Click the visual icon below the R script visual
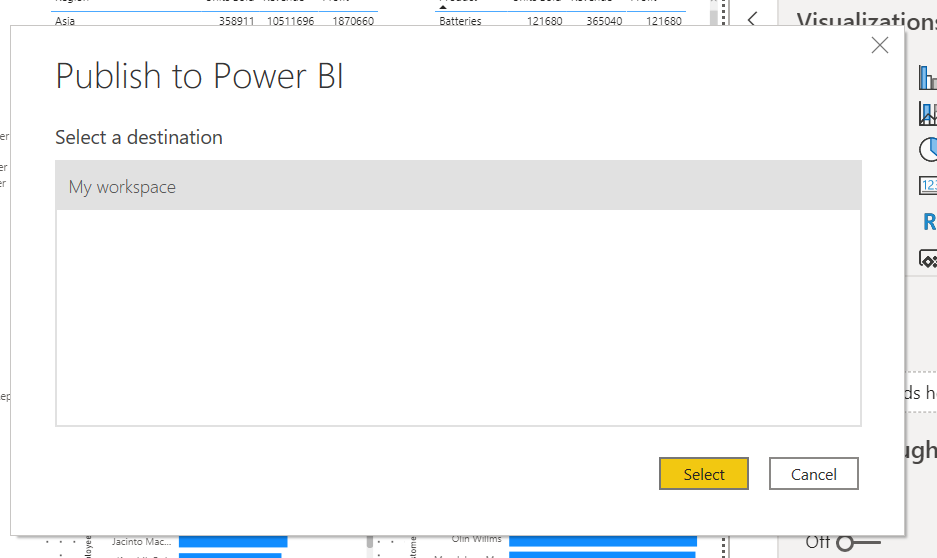 [x=928, y=258]
